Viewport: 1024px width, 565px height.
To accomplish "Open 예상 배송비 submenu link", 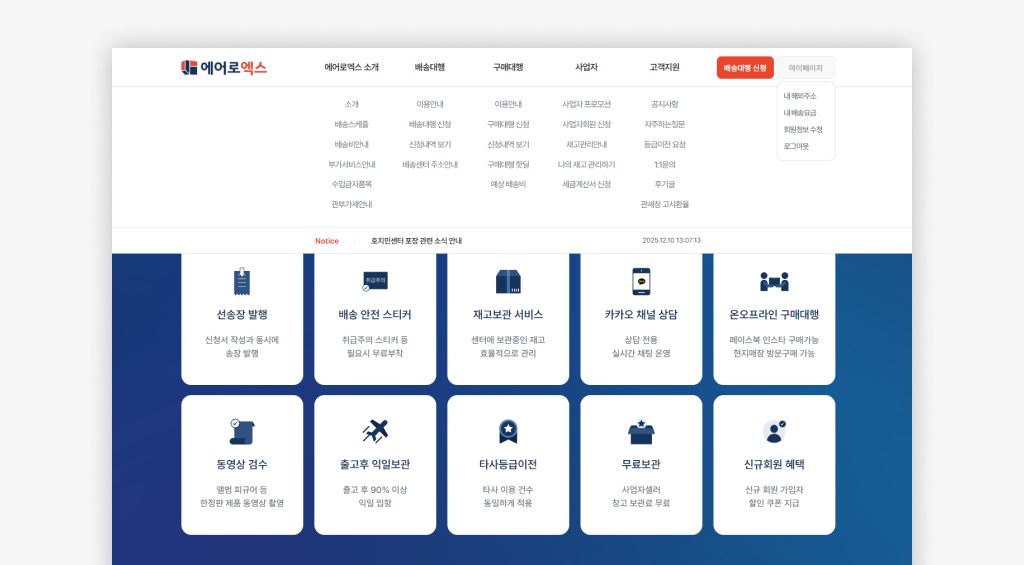I will click(508, 184).
